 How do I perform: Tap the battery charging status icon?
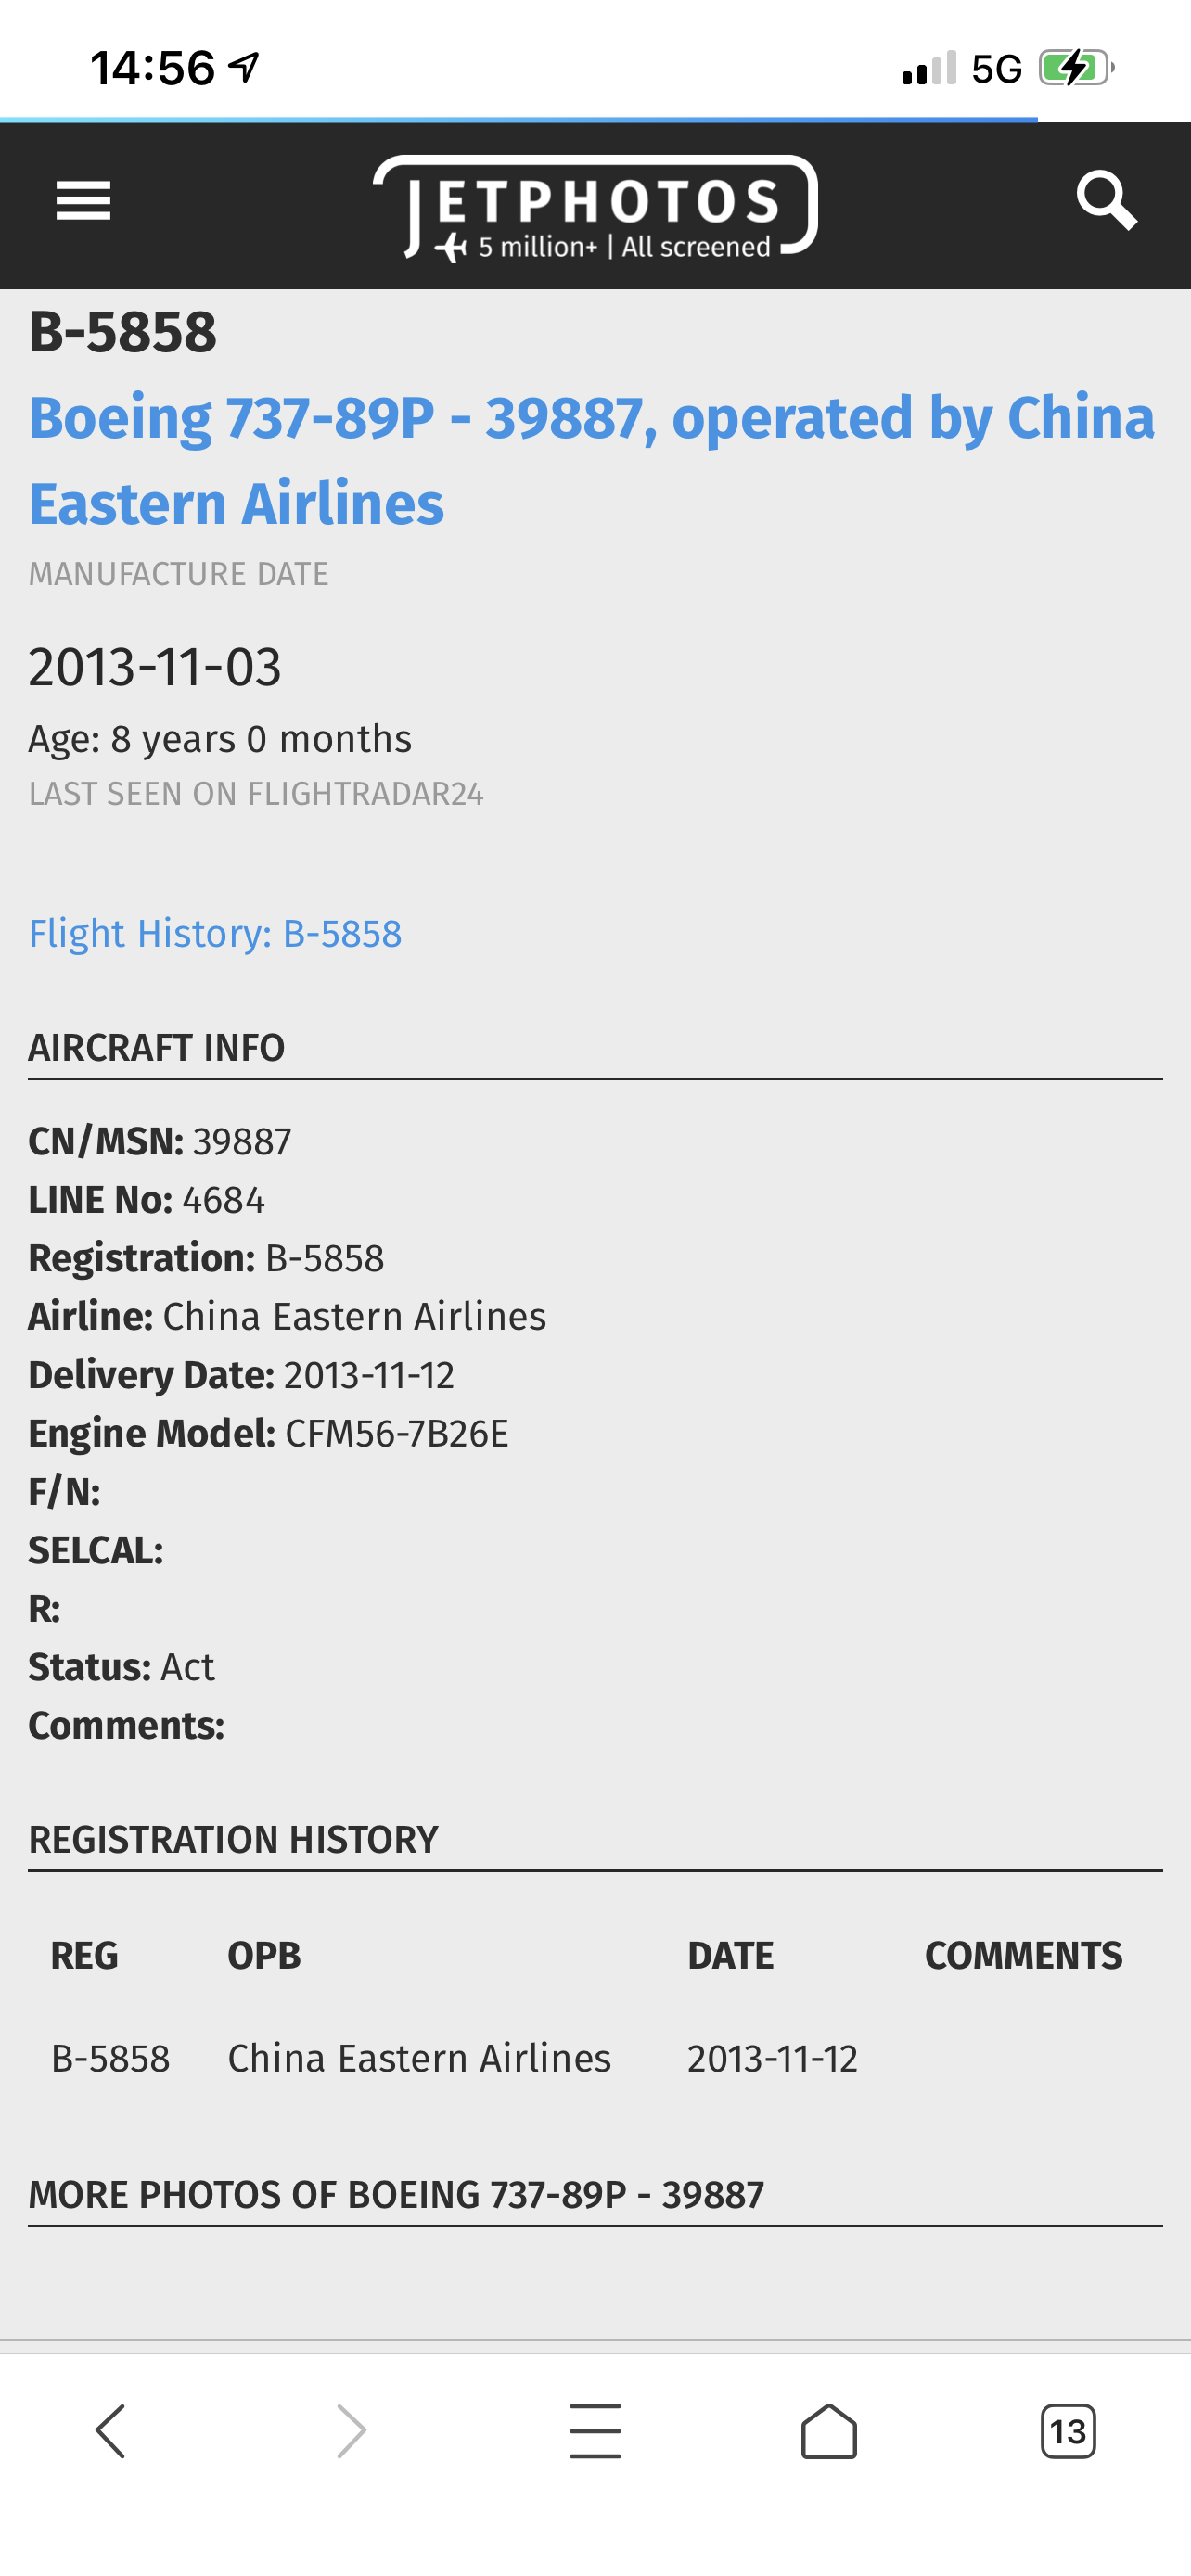coord(1076,69)
